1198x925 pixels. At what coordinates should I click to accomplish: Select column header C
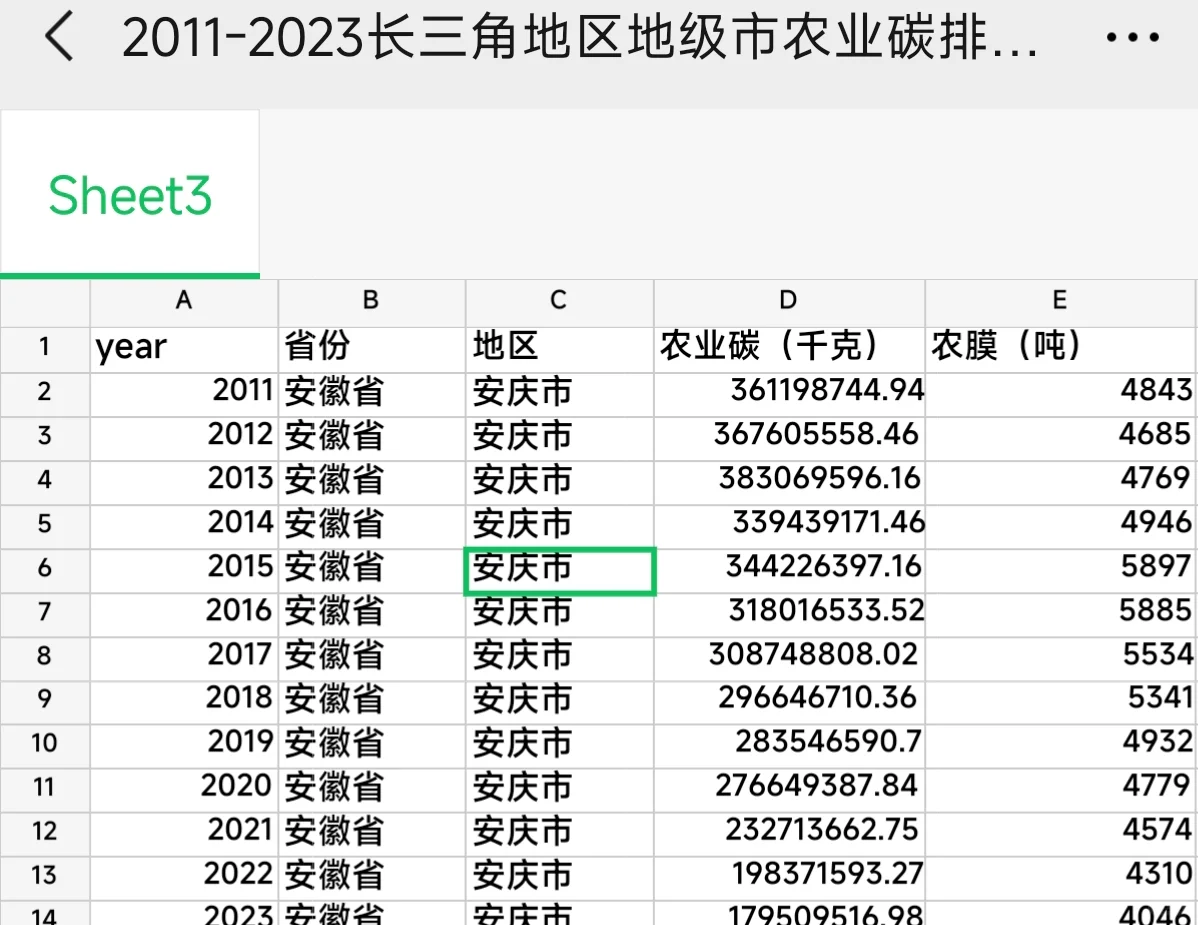point(557,301)
